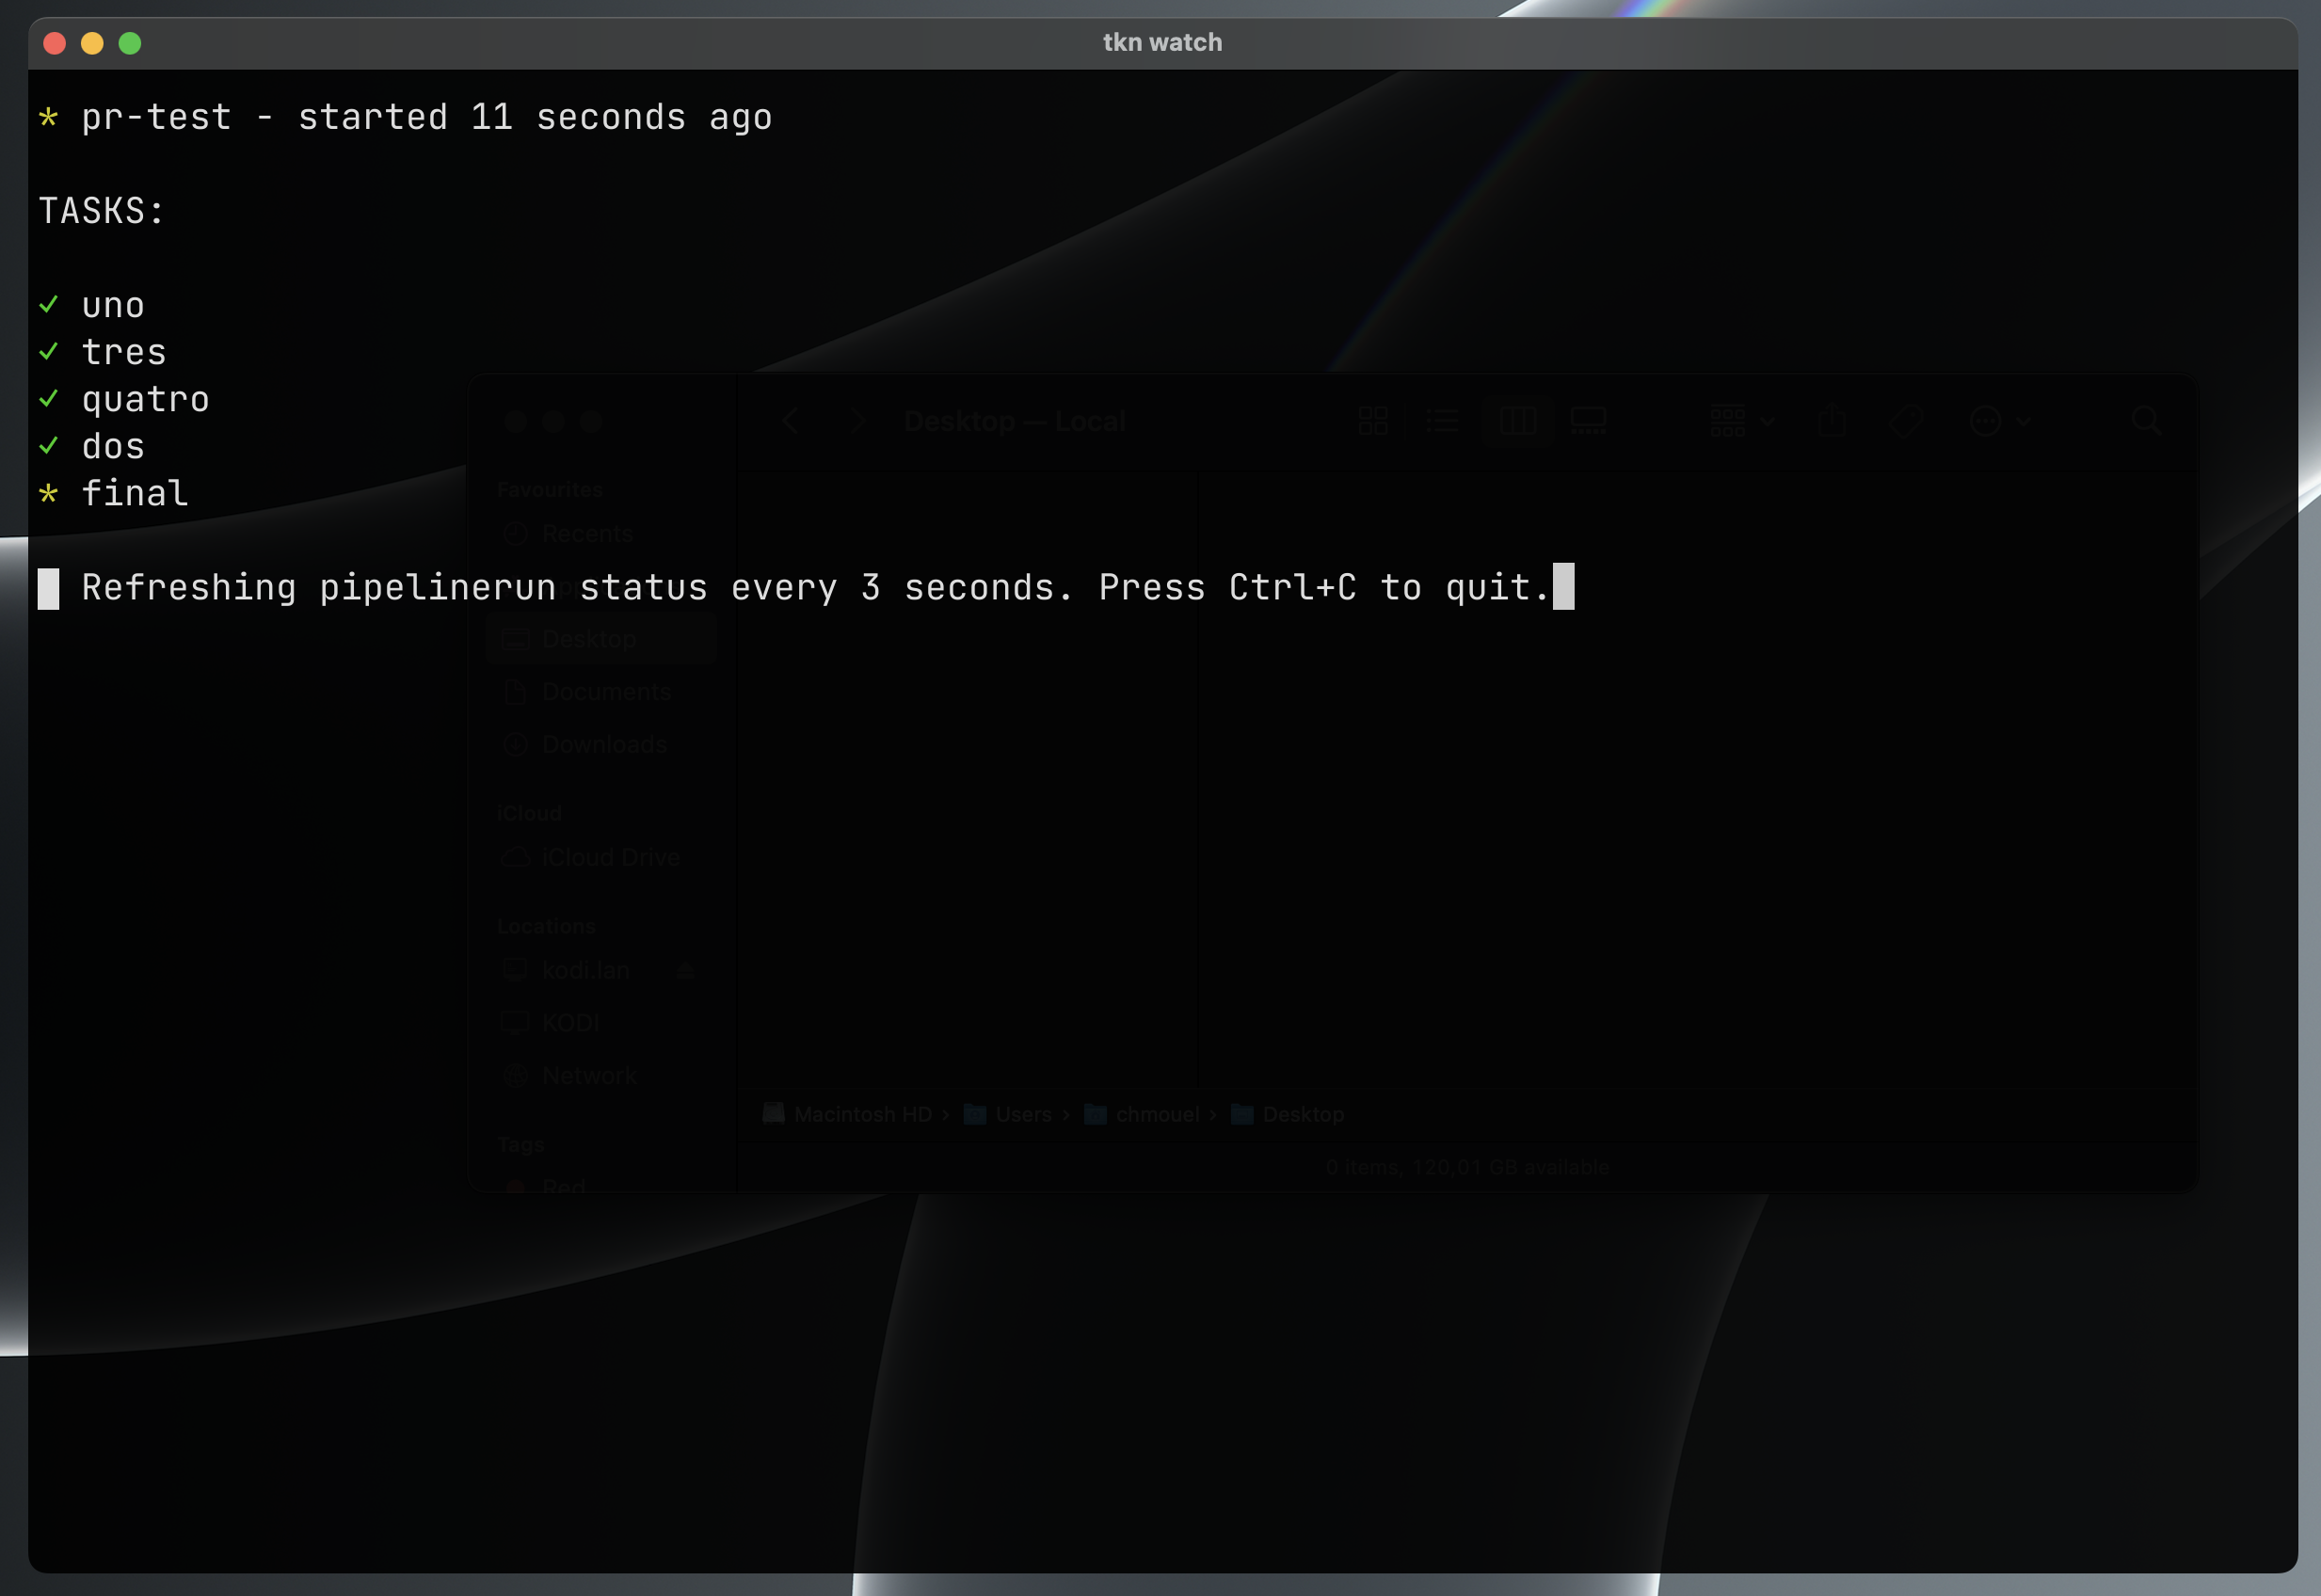2321x1596 pixels.
Task: Select Documents in Finder sidebar
Action: coord(606,691)
